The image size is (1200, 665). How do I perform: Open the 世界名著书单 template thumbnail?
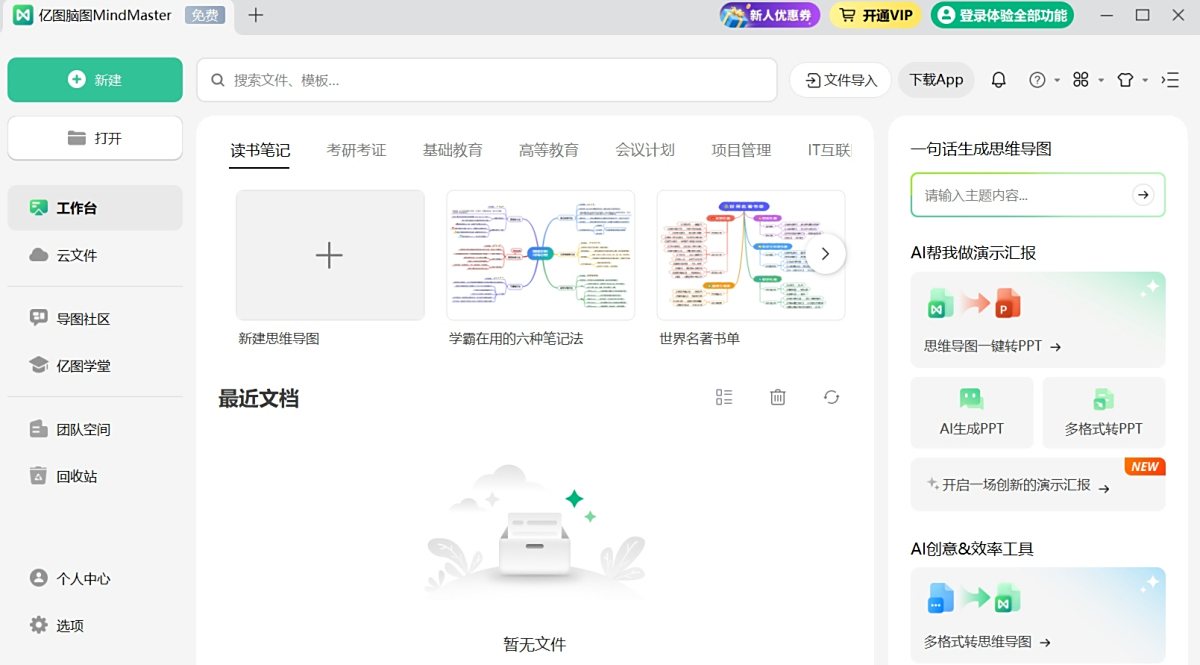click(x=750, y=255)
